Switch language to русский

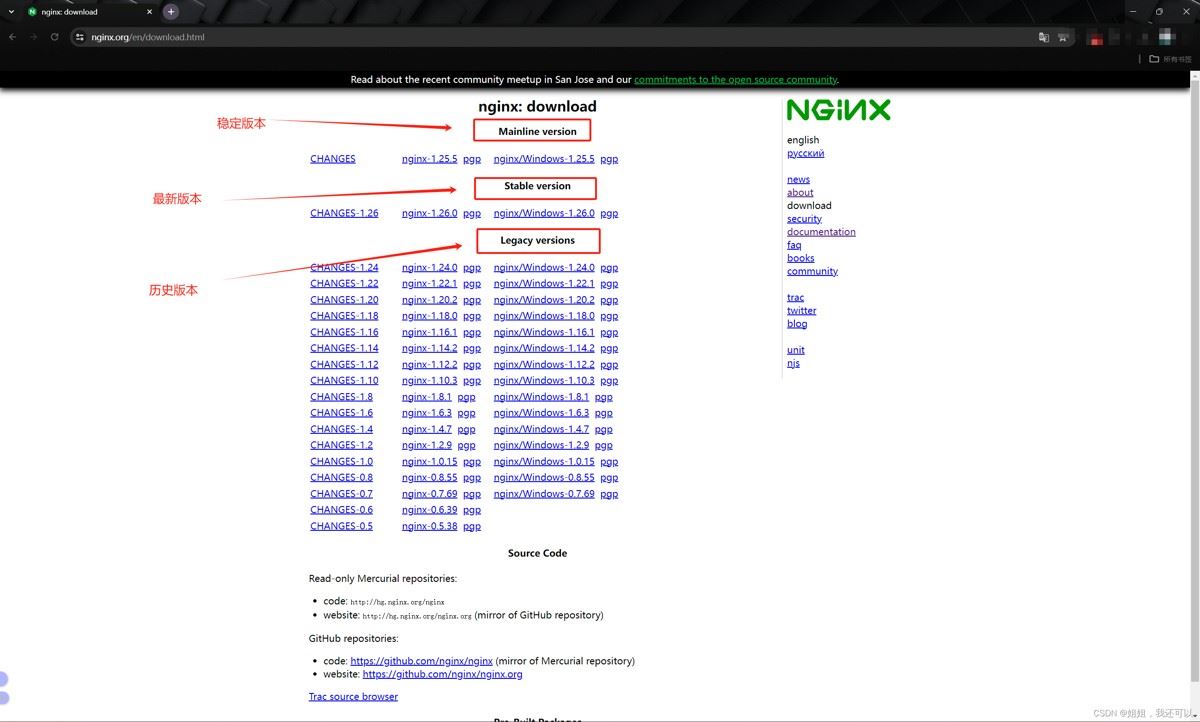(805, 153)
